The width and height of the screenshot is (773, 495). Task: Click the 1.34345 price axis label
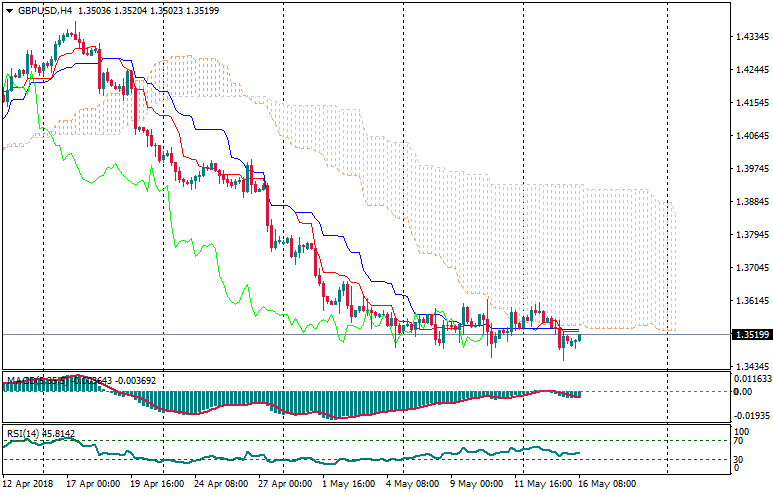[x=750, y=366]
